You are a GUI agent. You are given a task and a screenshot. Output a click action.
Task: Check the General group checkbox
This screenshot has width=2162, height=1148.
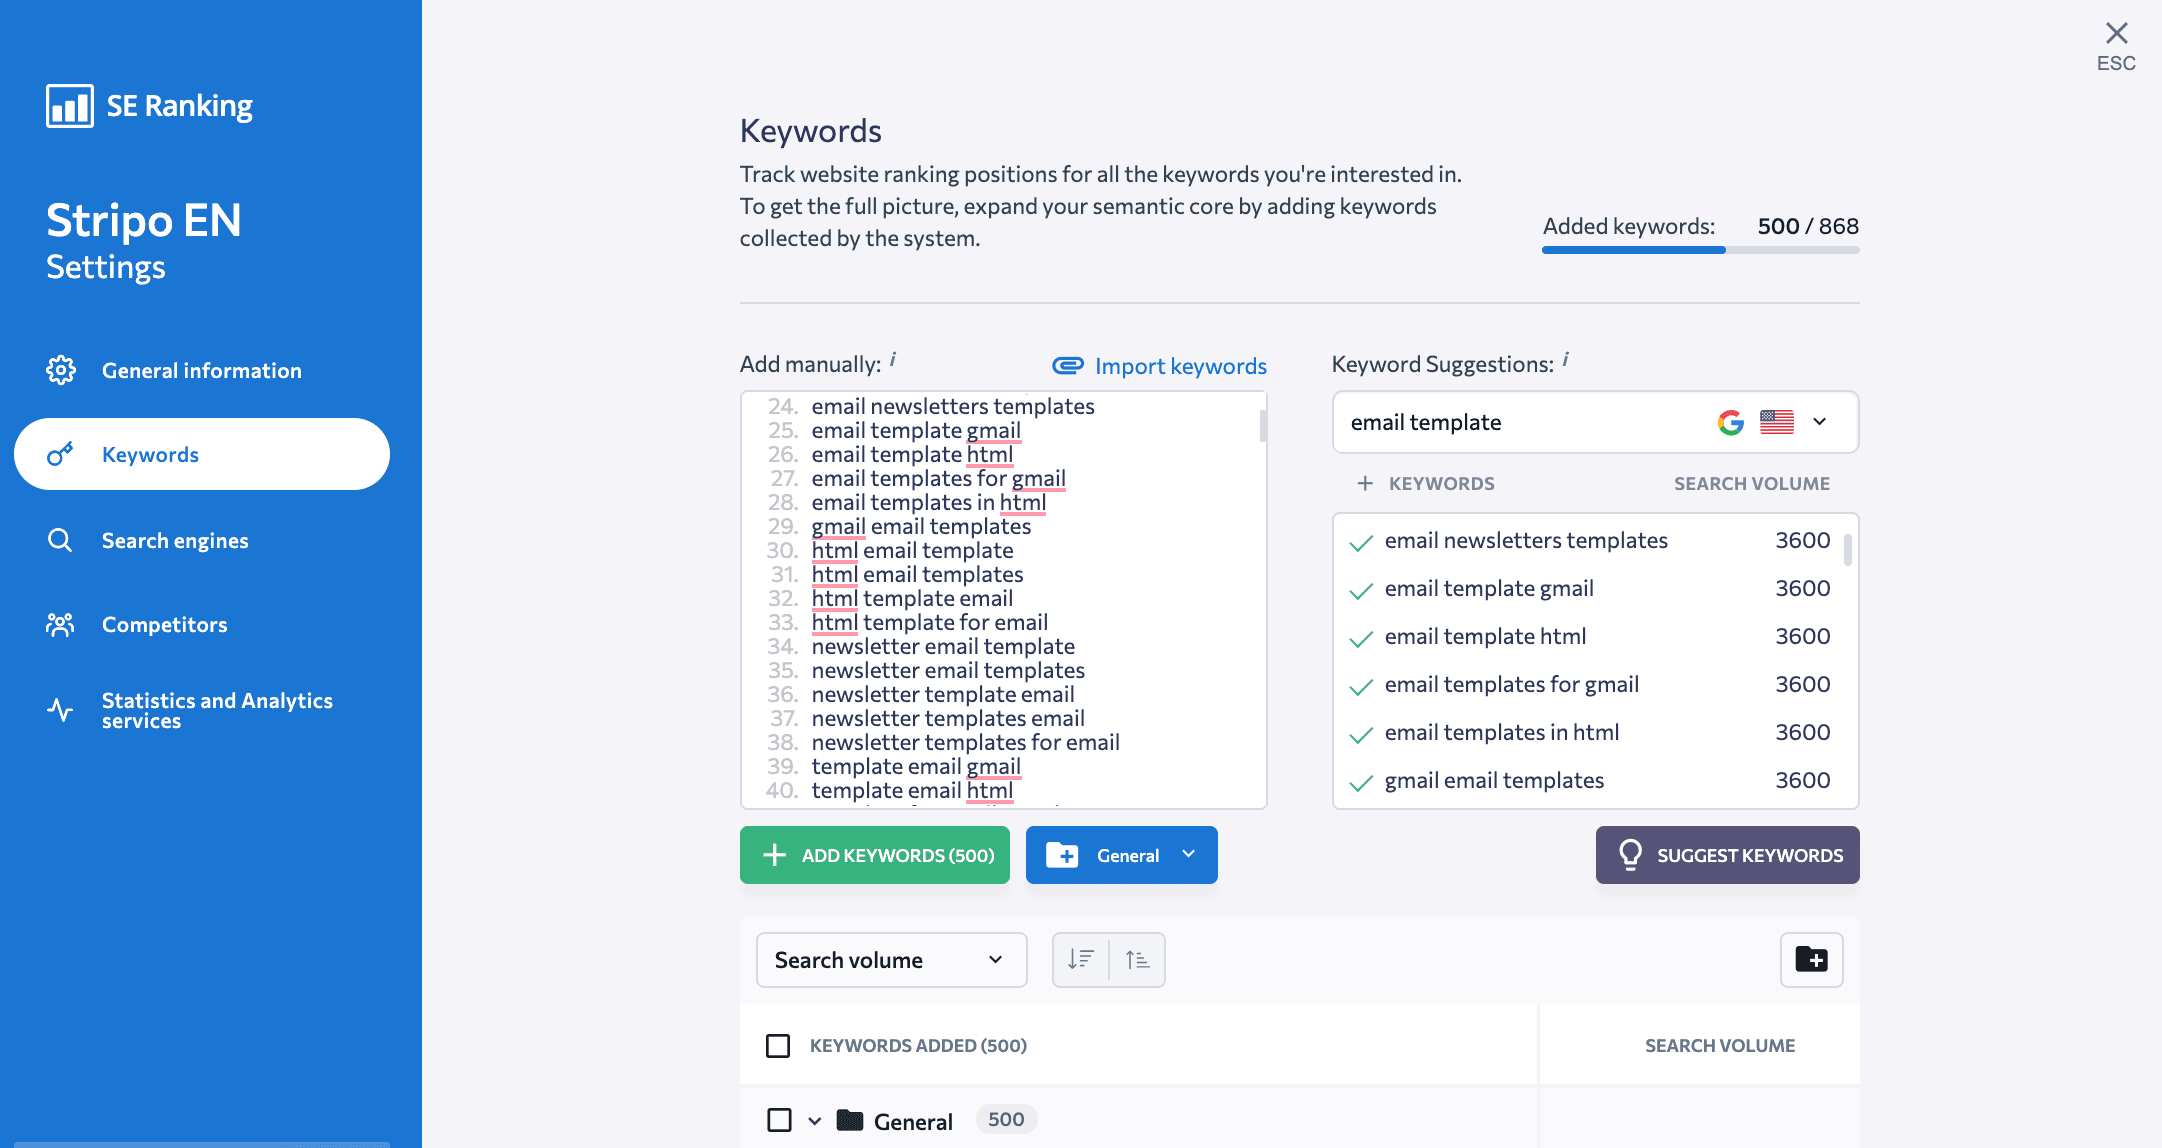[779, 1120]
